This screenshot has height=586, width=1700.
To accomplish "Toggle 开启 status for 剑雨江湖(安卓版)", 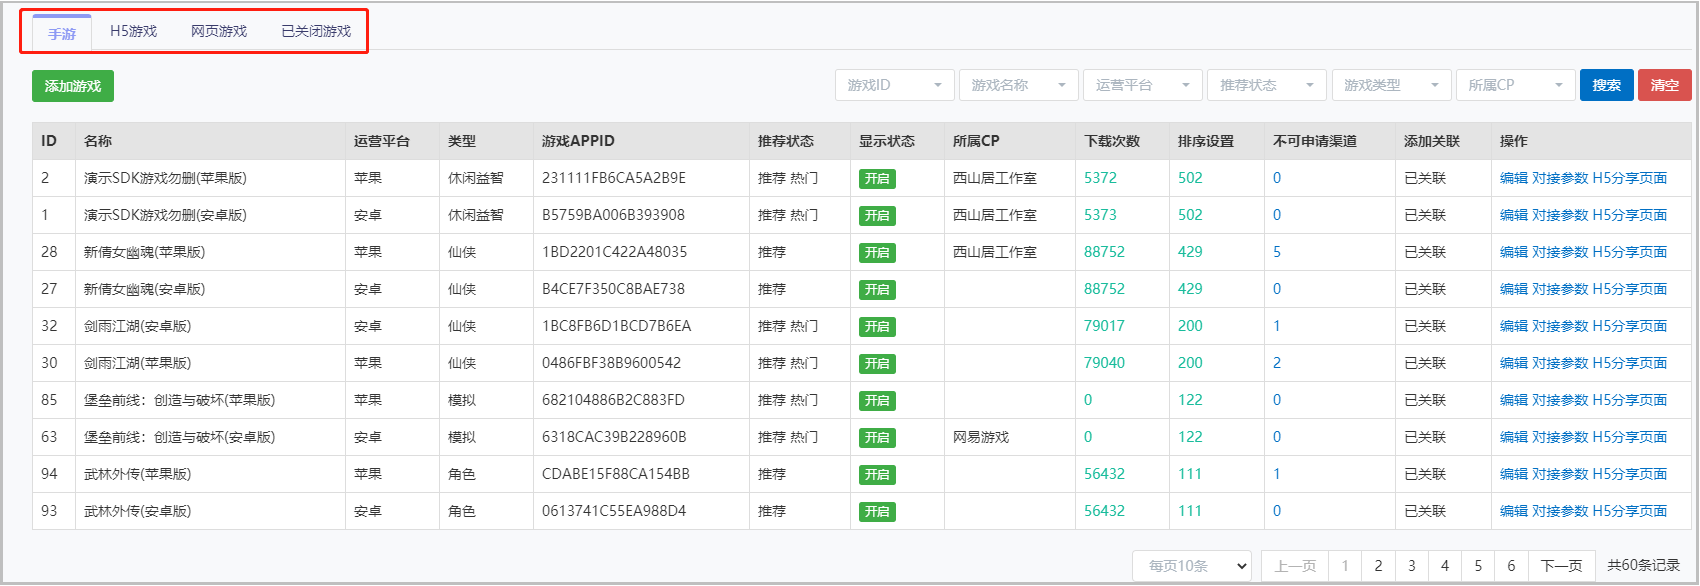I will [x=877, y=327].
